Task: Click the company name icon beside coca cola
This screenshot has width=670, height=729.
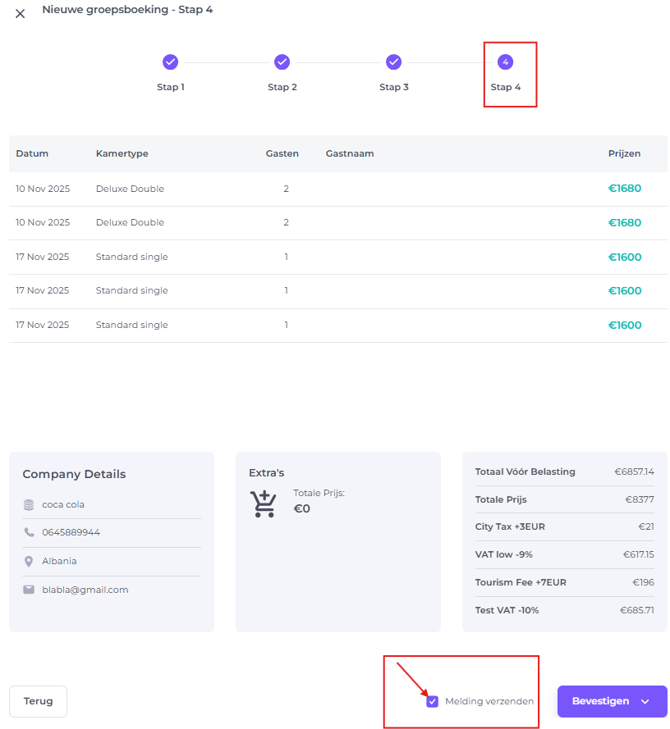Action: point(29,505)
